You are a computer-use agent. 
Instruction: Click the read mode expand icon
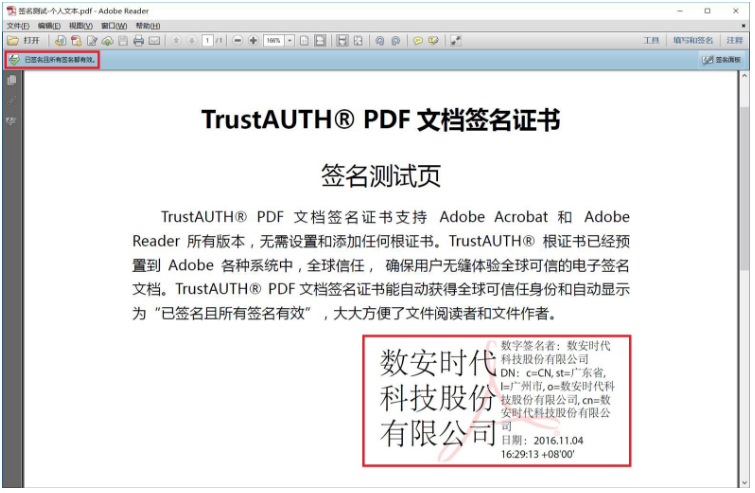pos(456,41)
